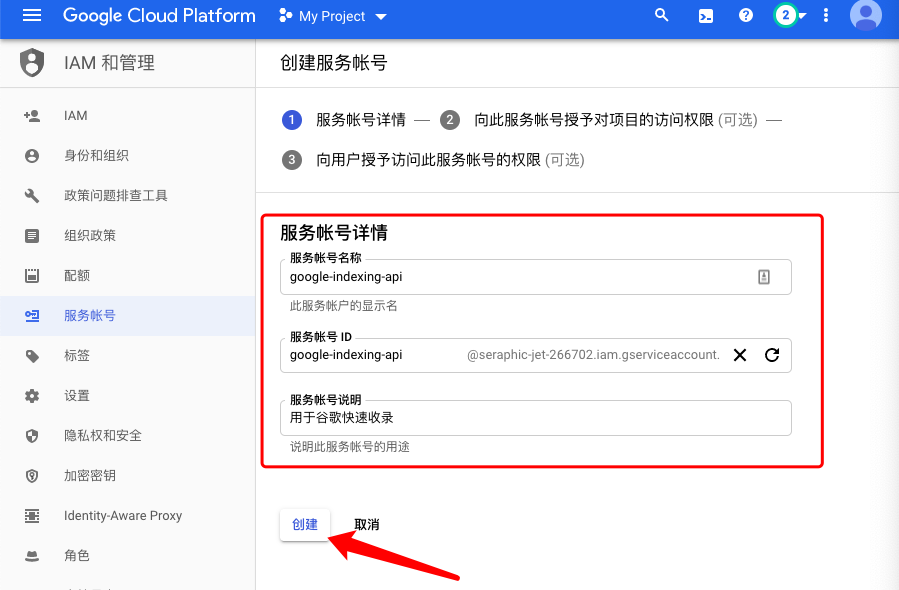Click the 向用户授予访问此服务帐号的权限 step label
This screenshot has width=899, height=590.
tap(428, 160)
